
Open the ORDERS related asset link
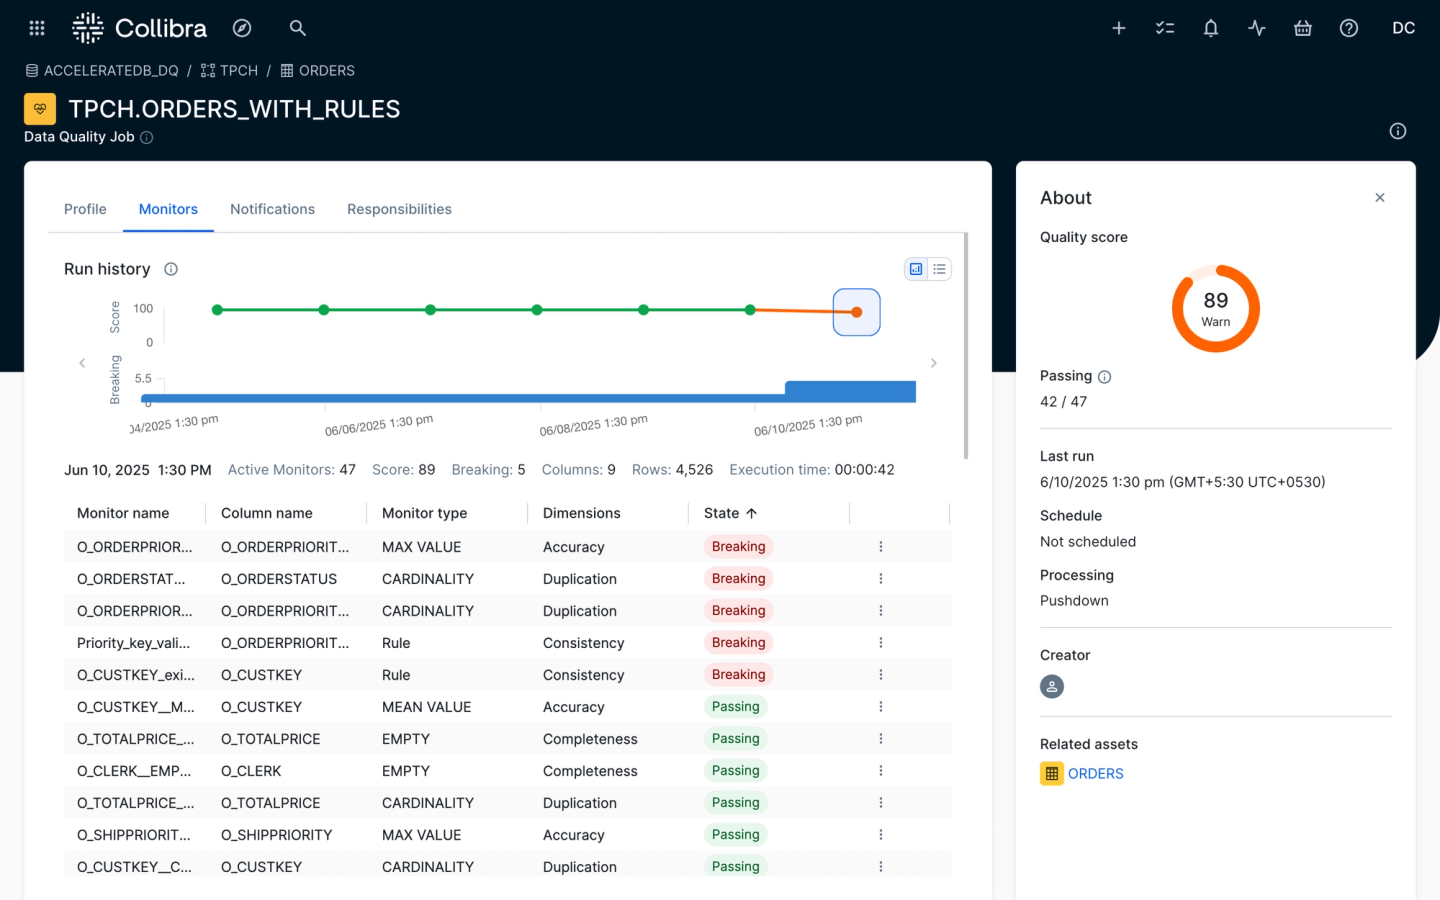[x=1095, y=774]
